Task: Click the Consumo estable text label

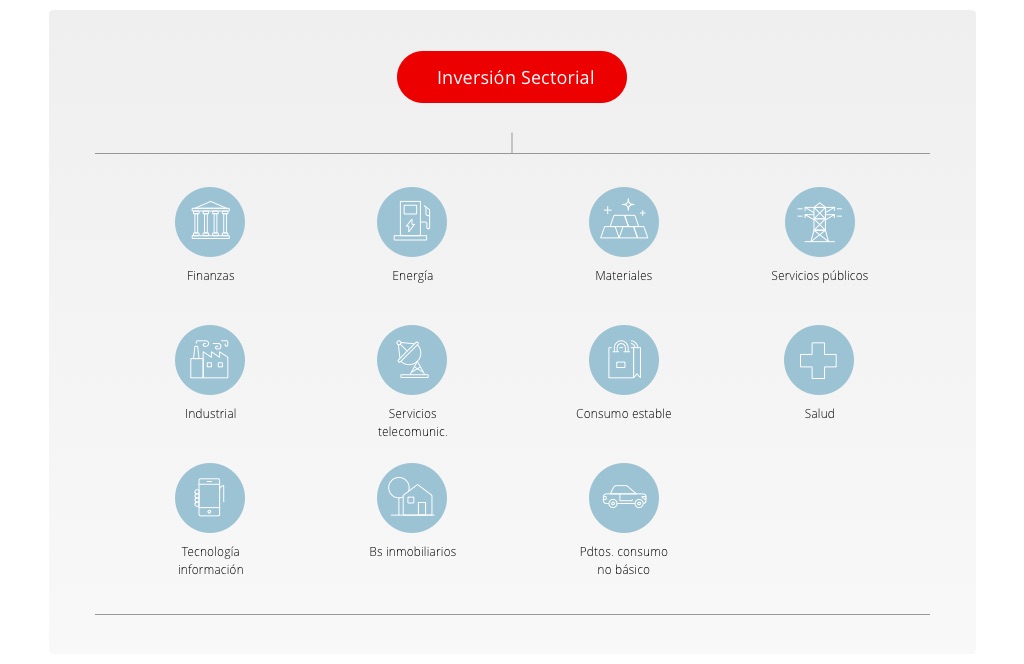Action: (x=624, y=413)
